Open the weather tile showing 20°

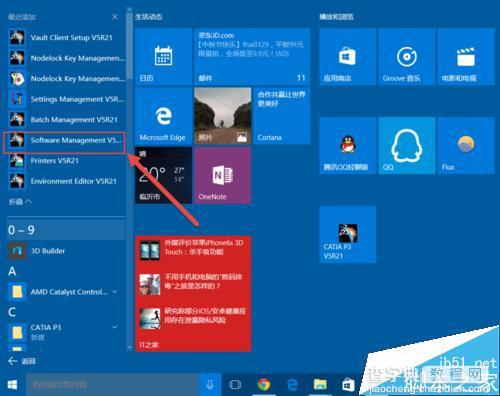[163, 175]
